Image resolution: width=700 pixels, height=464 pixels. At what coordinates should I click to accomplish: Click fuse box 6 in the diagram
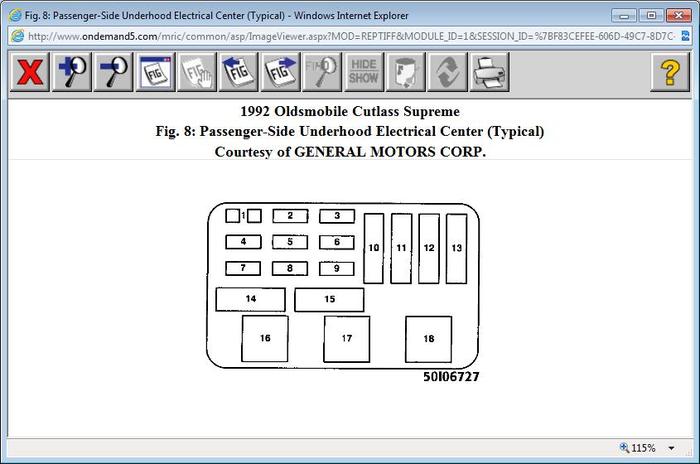point(337,242)
